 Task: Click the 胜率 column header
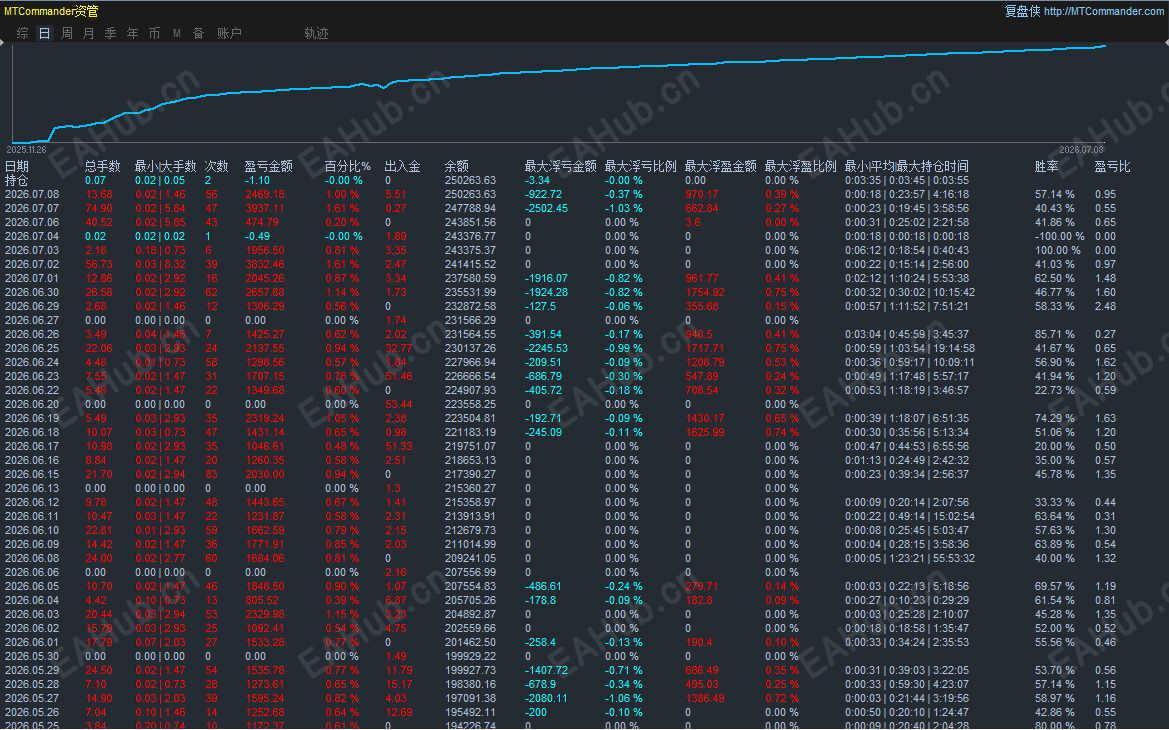point(1046,166)
